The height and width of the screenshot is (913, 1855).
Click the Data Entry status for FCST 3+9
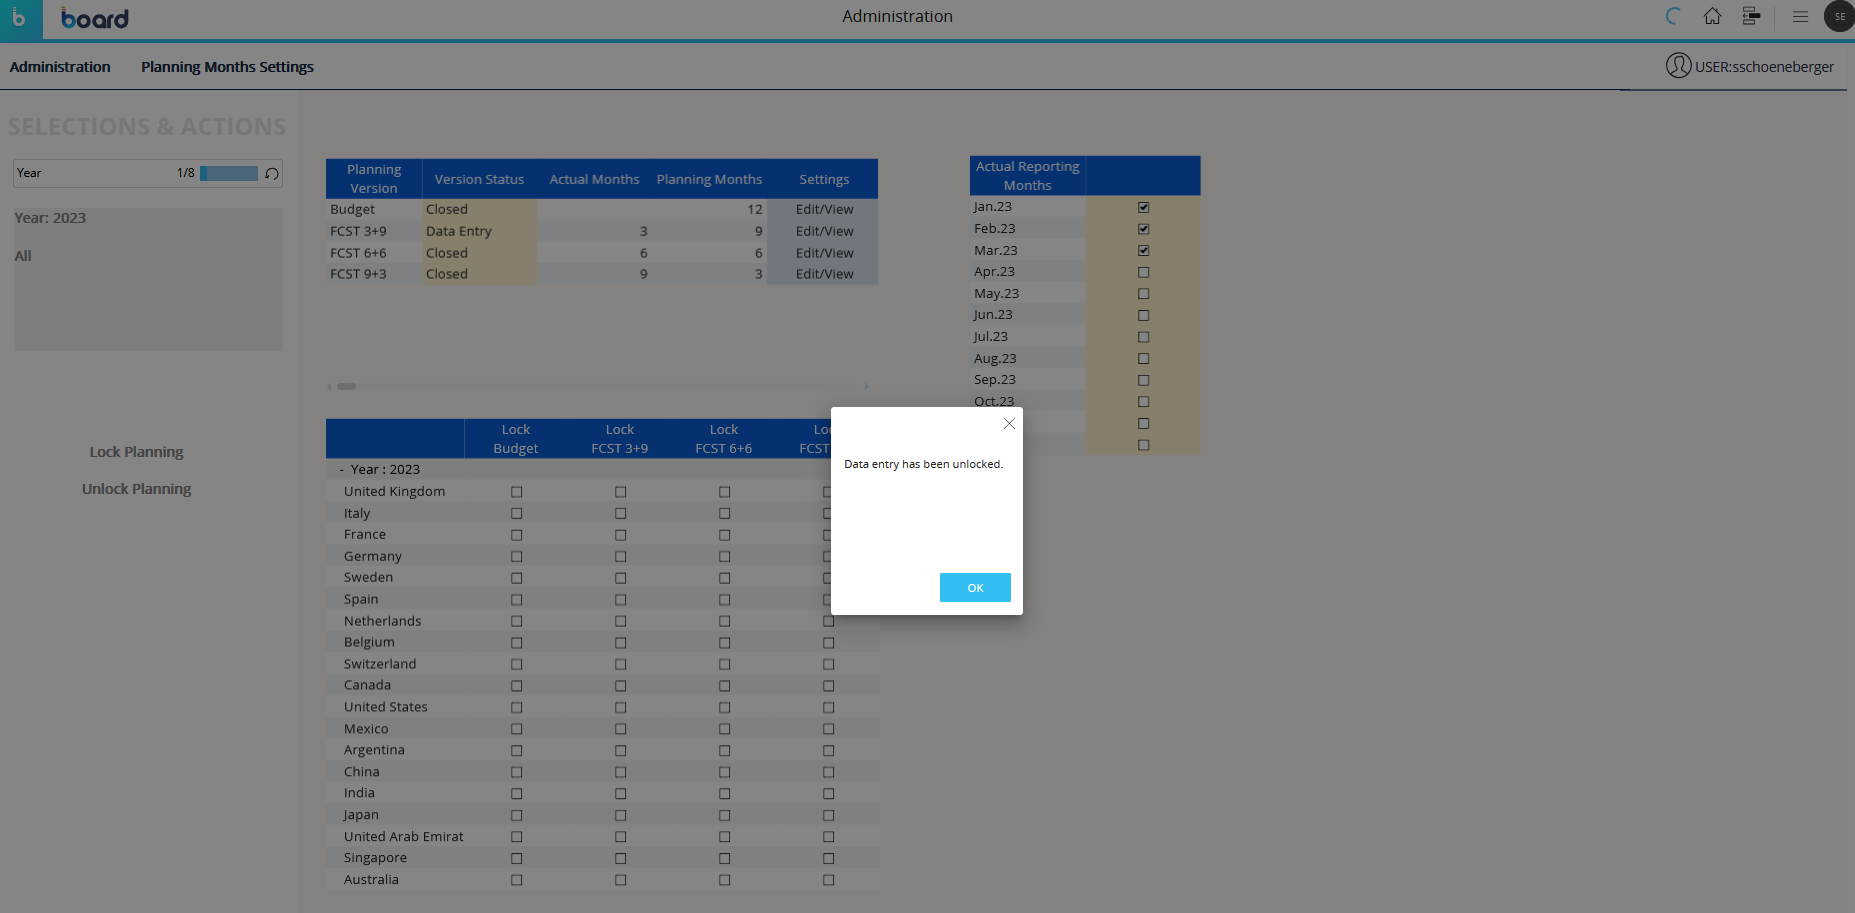coord(479,231)
